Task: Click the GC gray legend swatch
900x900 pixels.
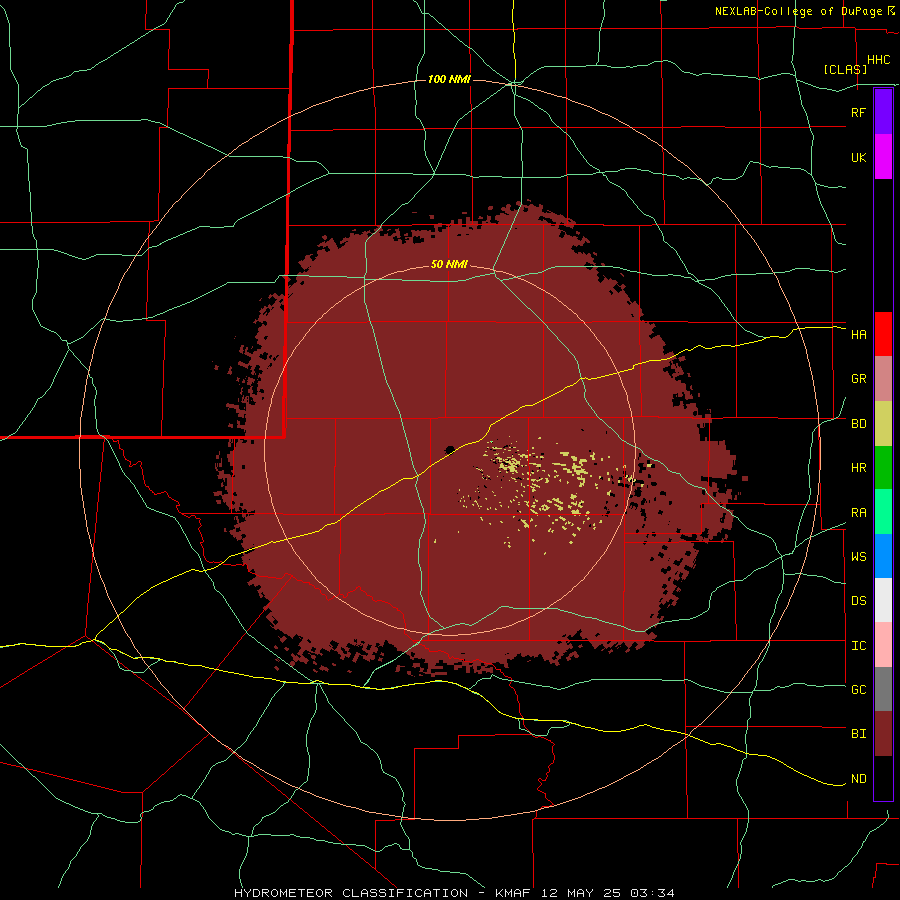Action: (883, 689)
